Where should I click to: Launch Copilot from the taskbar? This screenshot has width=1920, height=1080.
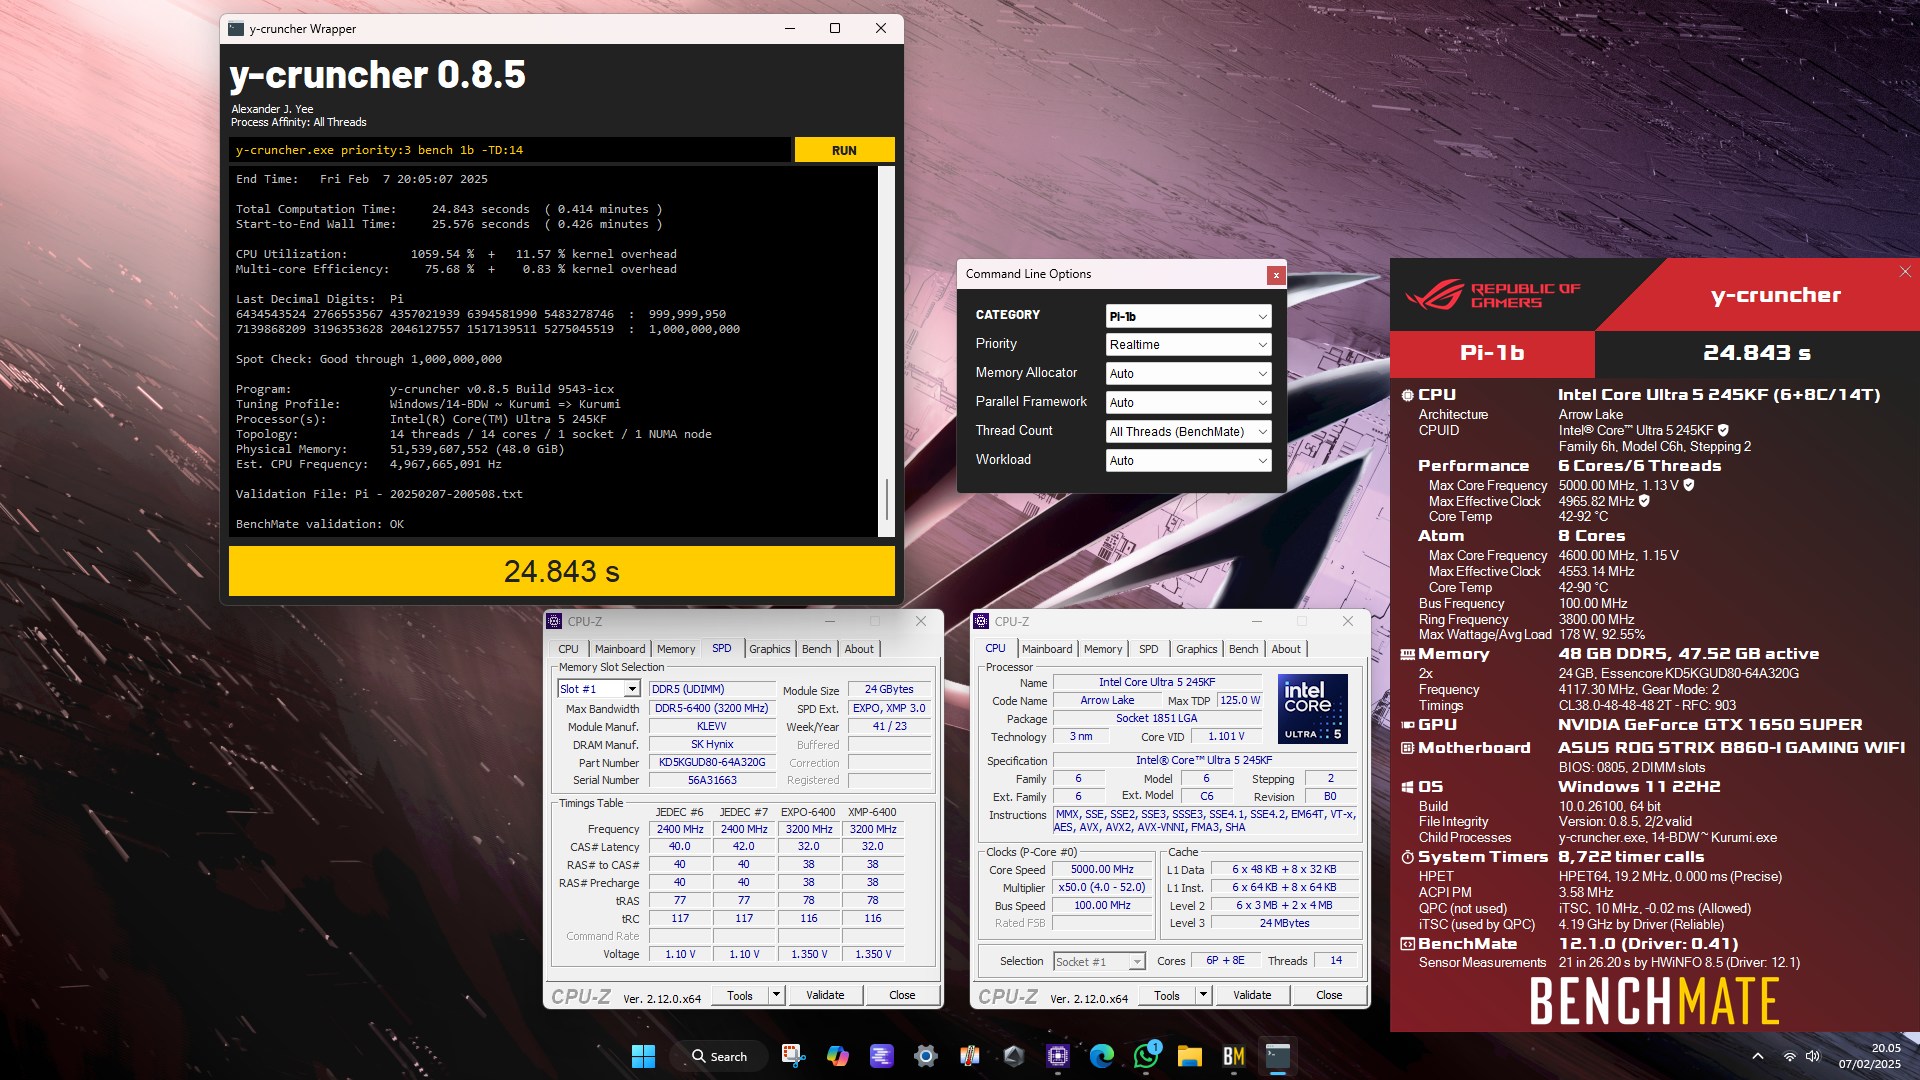click(837, 1056)
